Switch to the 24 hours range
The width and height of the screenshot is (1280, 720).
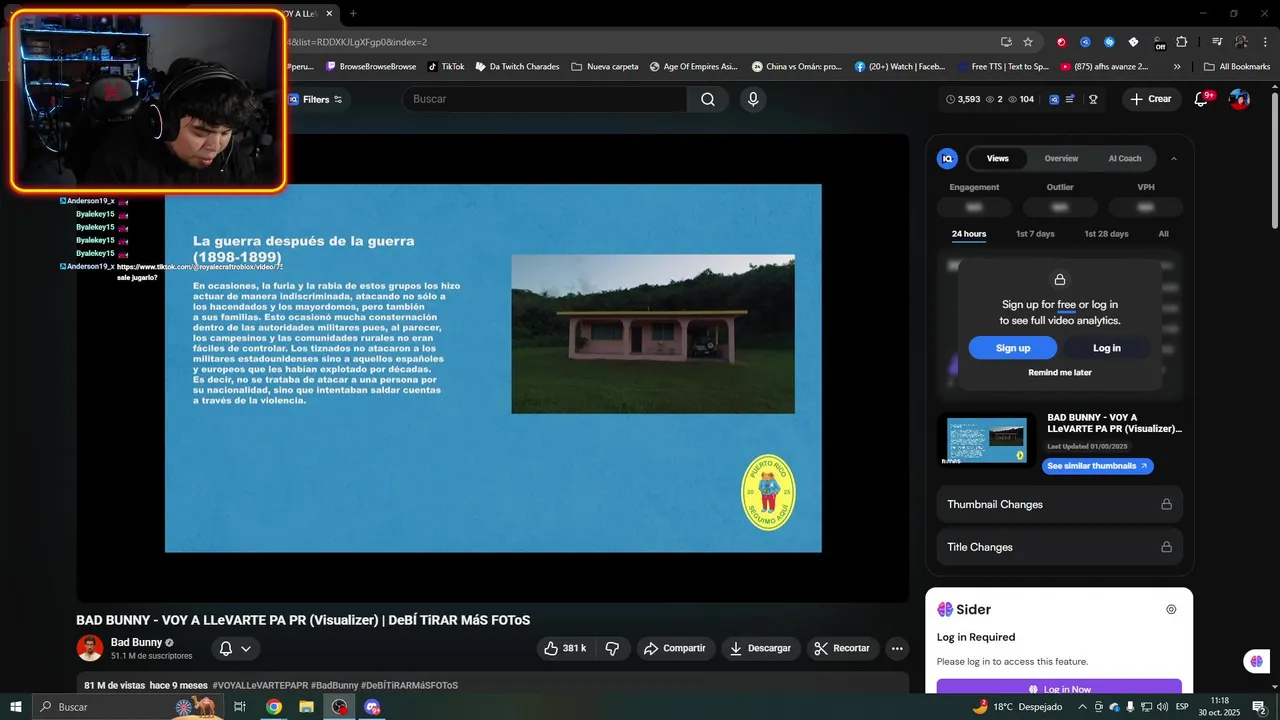(x=969, y=234)
